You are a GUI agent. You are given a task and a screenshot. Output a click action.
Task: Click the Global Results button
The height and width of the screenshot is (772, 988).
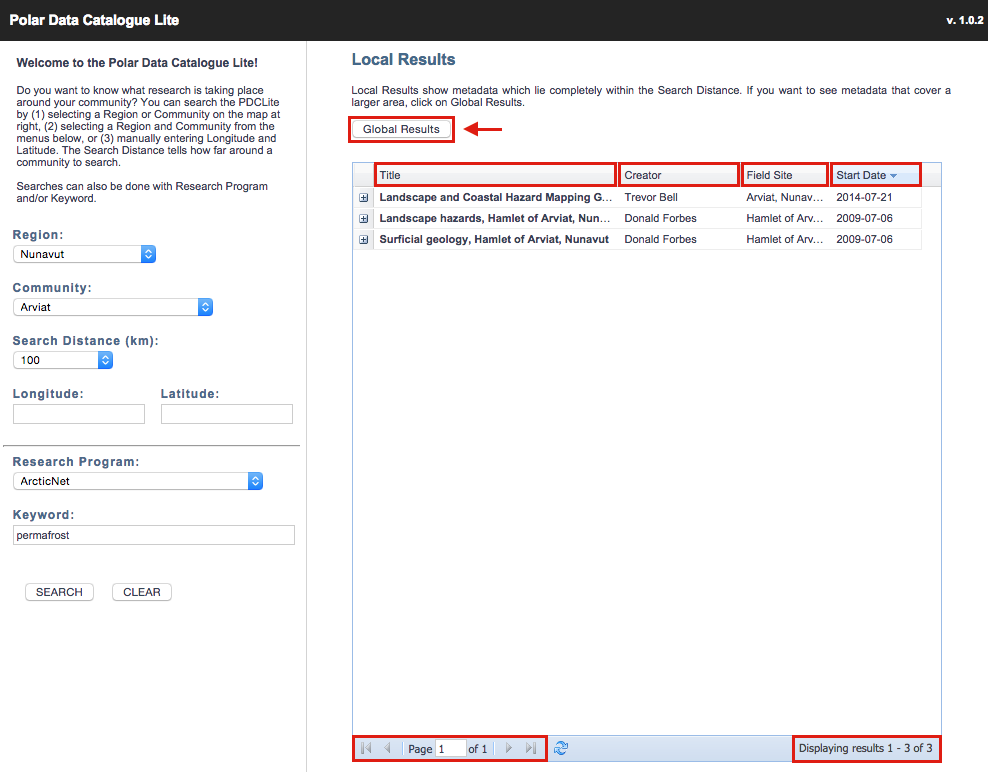tap(401, 129)
